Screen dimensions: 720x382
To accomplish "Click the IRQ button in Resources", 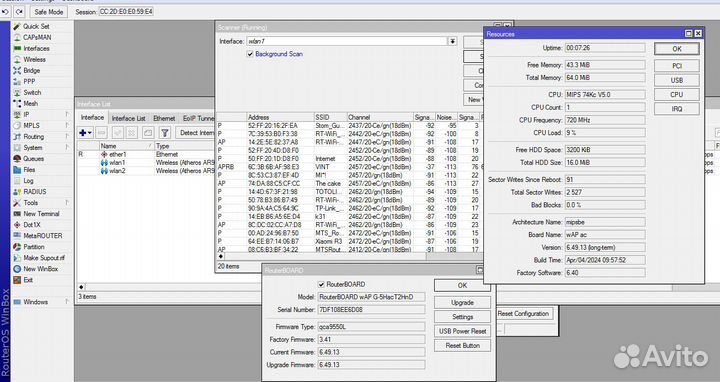I will 677,109.
